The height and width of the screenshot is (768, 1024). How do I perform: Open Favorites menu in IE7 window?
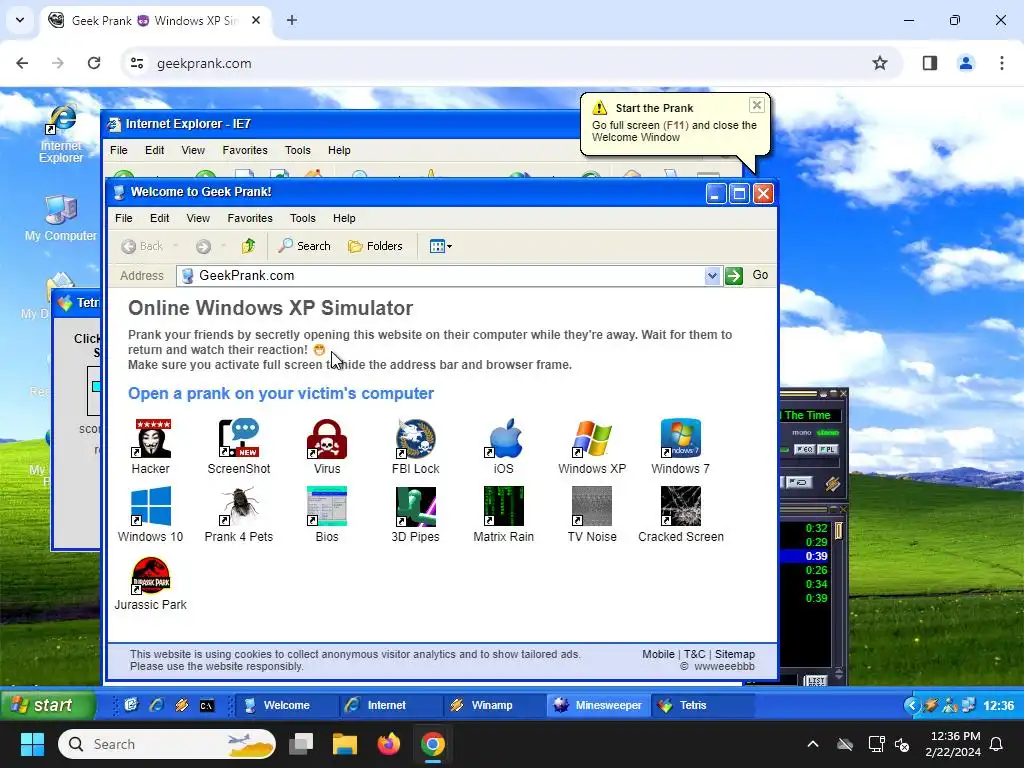pyautogui.click(x=245, y=150)
